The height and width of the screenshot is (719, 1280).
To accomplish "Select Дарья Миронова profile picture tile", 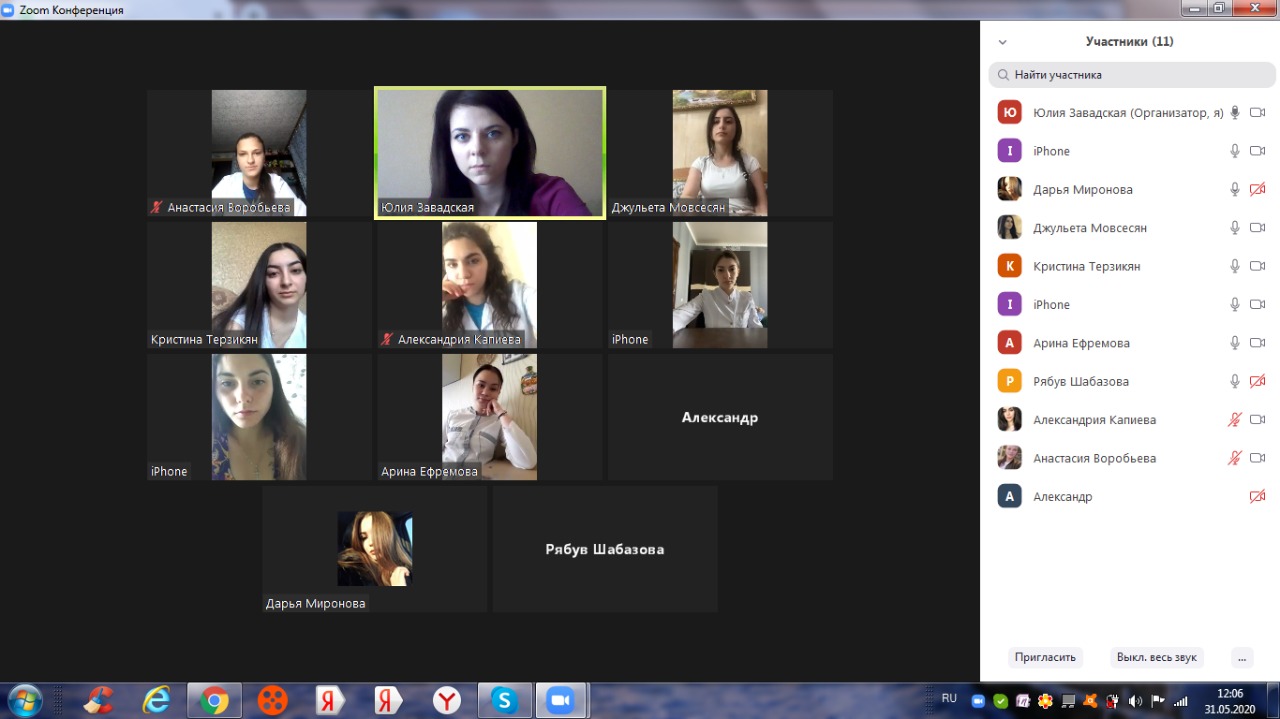I will tap(375, 549).
